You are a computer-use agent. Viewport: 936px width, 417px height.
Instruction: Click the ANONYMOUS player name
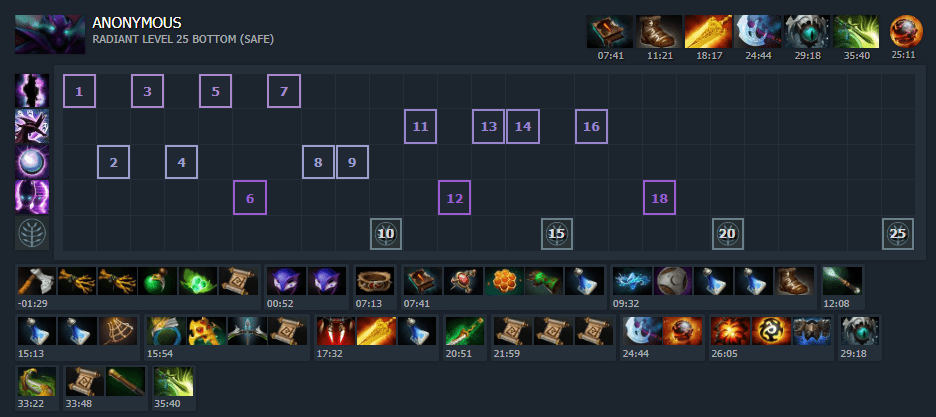pos(137,23)
